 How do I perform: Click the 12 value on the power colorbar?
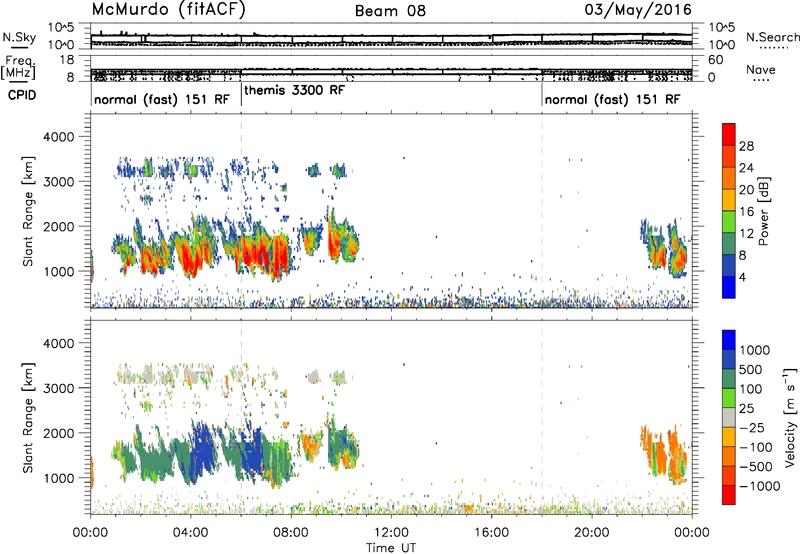[x=746, y=234]
